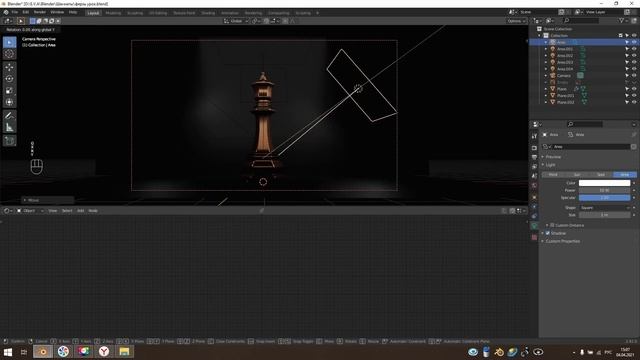Image resolution: width=640 pixels, height=360 pixels.
Task: Select the Annotate pencil tool
Action: pos(9,116)
